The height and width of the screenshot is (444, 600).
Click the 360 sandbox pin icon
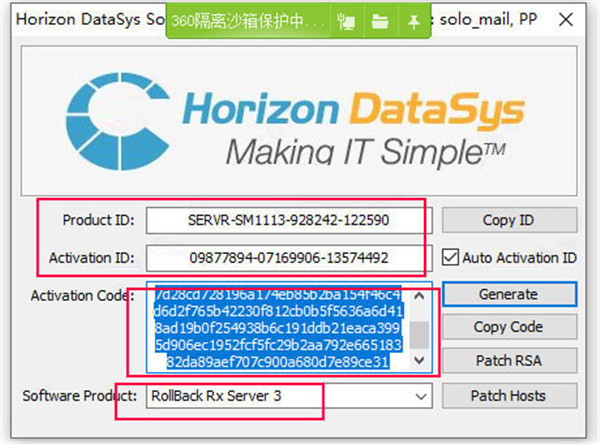[414, 21]
